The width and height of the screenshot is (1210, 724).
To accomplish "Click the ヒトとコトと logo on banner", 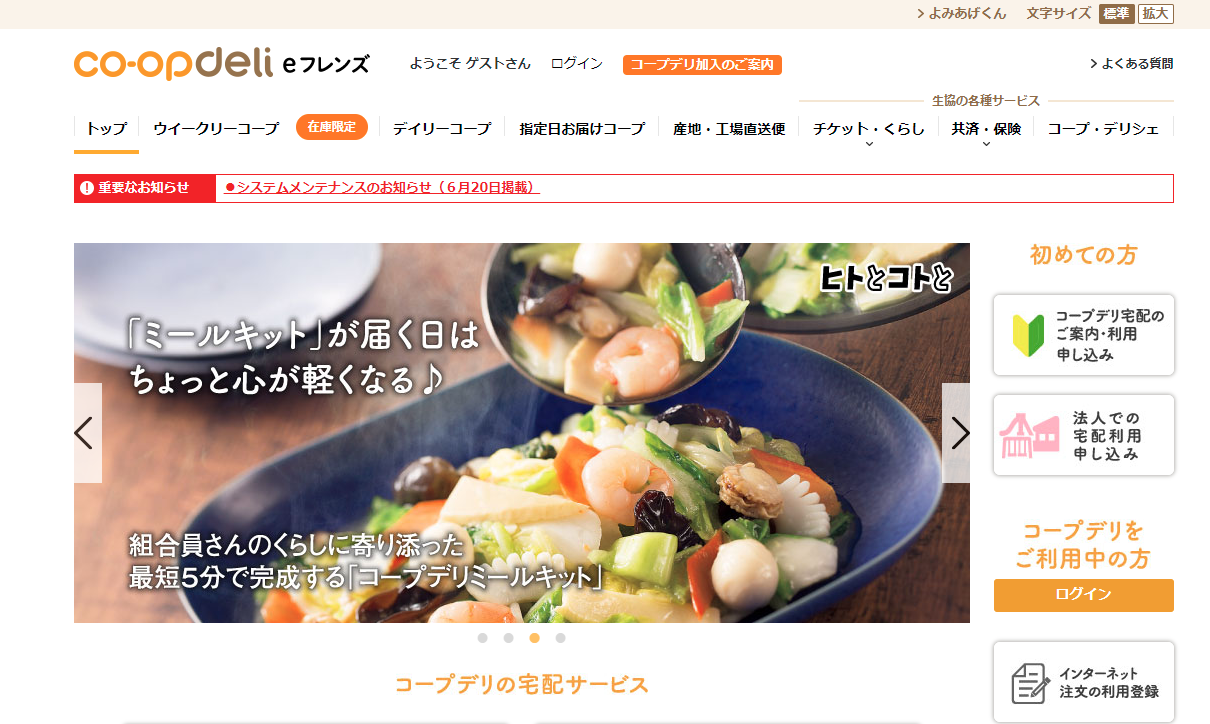I will (885, 278).
